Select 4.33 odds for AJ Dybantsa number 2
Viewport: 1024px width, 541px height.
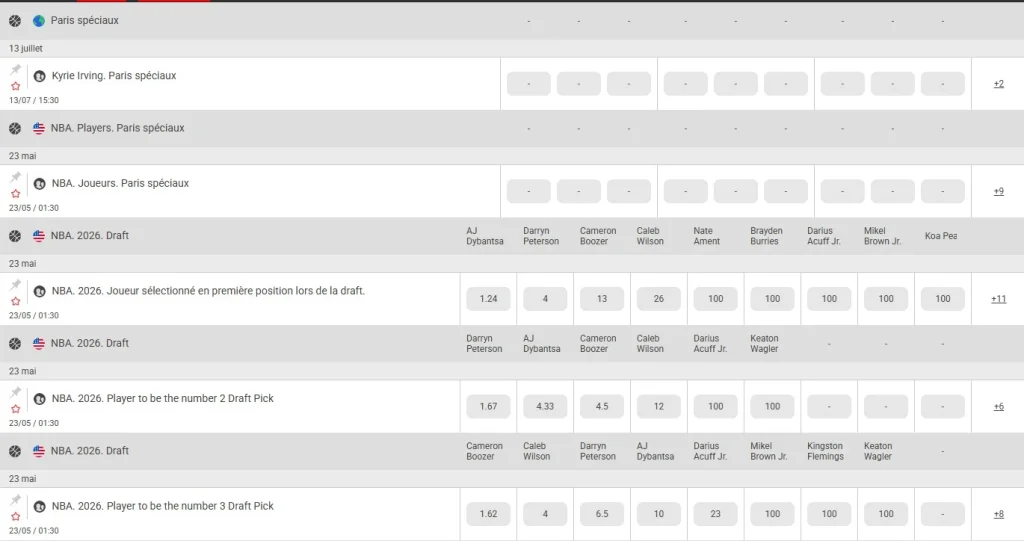click(545, 406)
